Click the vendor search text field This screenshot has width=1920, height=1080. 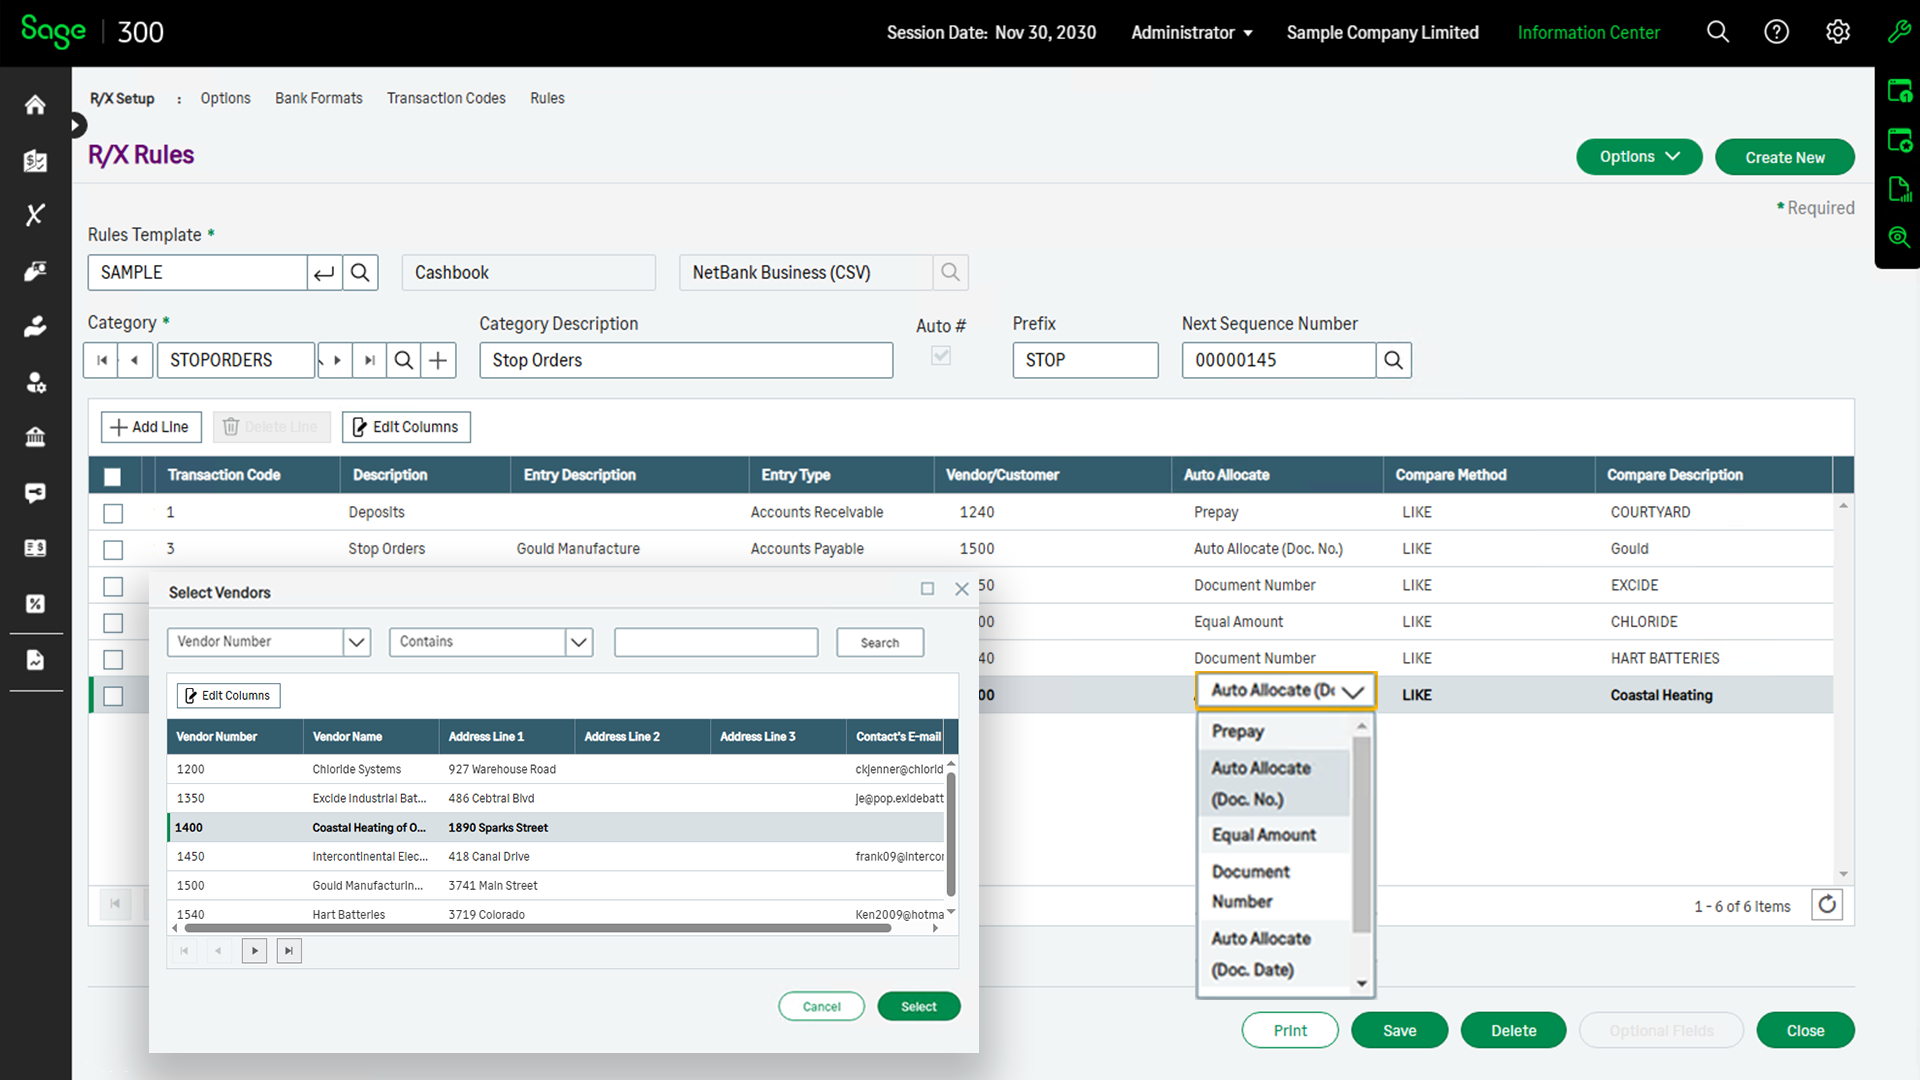coord(716,642)
